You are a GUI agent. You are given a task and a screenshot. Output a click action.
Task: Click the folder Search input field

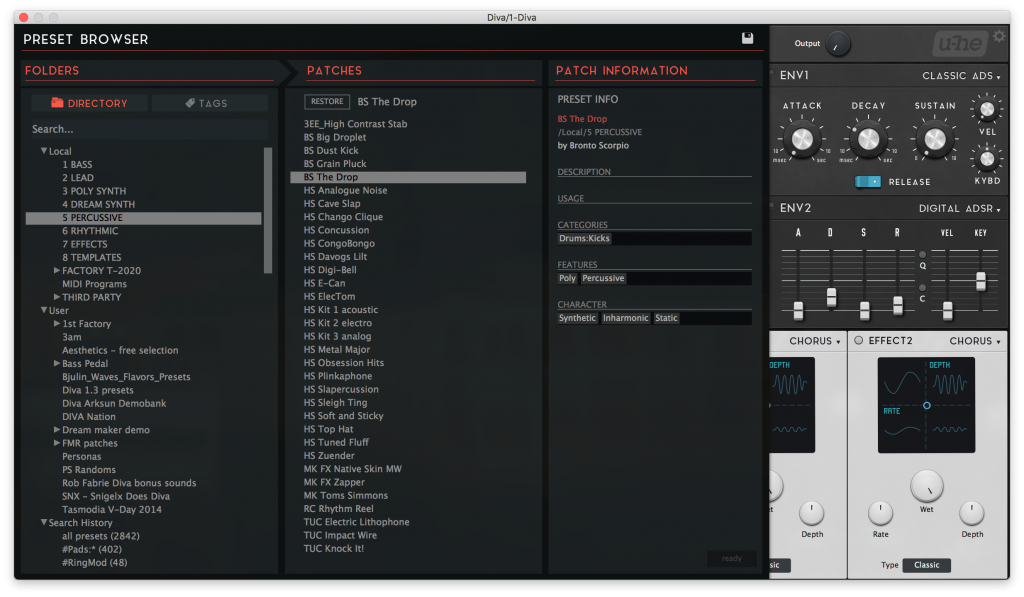point(147,129)
